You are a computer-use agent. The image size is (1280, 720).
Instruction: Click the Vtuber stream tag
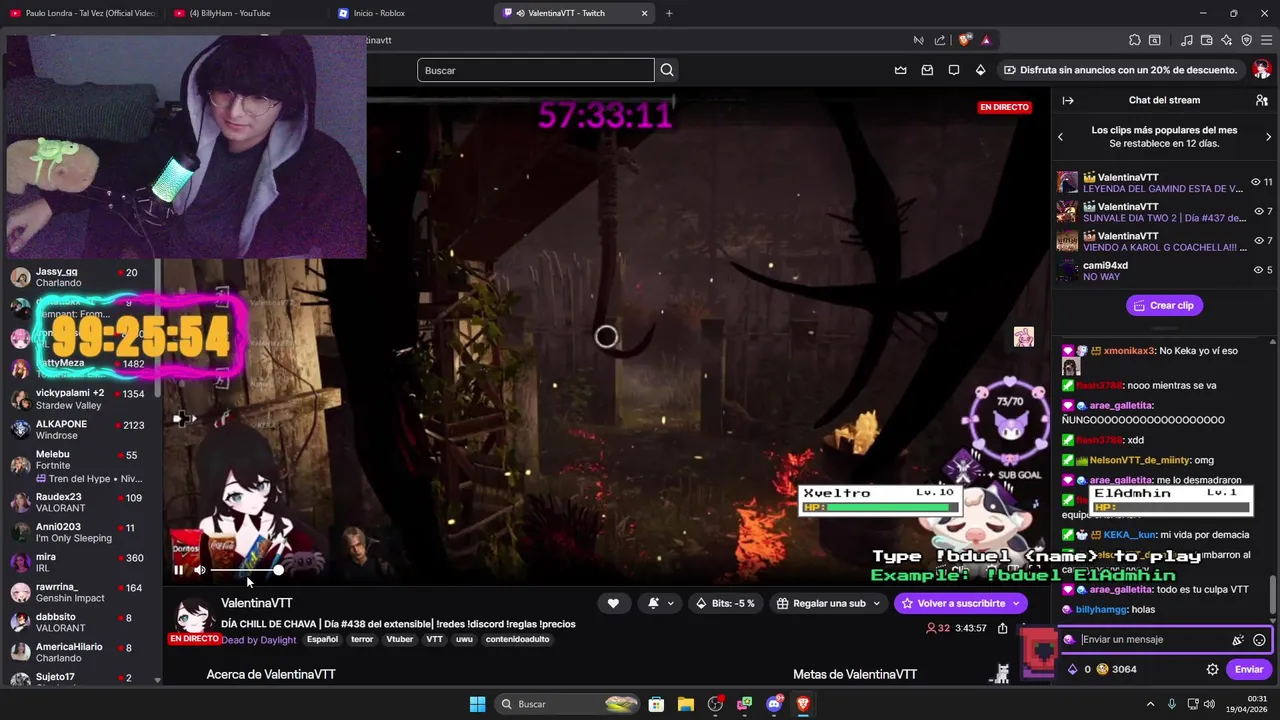400,640
